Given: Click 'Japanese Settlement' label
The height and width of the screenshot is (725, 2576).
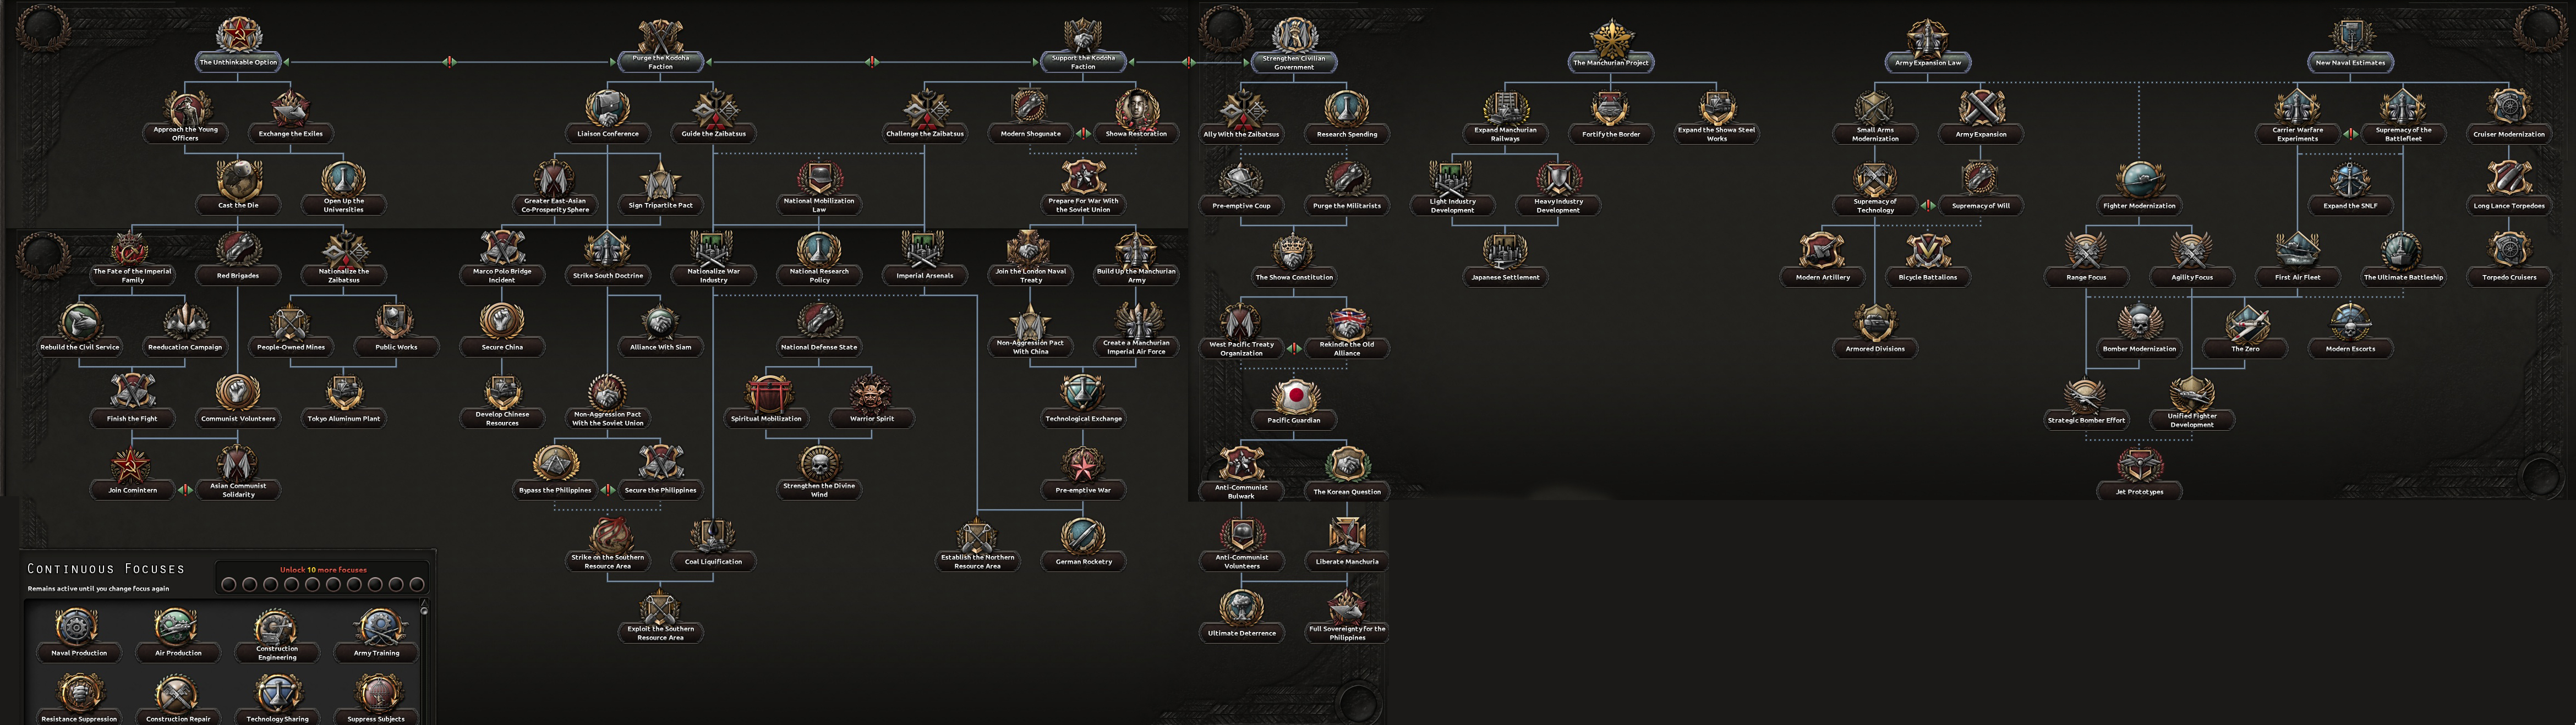Looking at the screenshot, I should 1505,277.
